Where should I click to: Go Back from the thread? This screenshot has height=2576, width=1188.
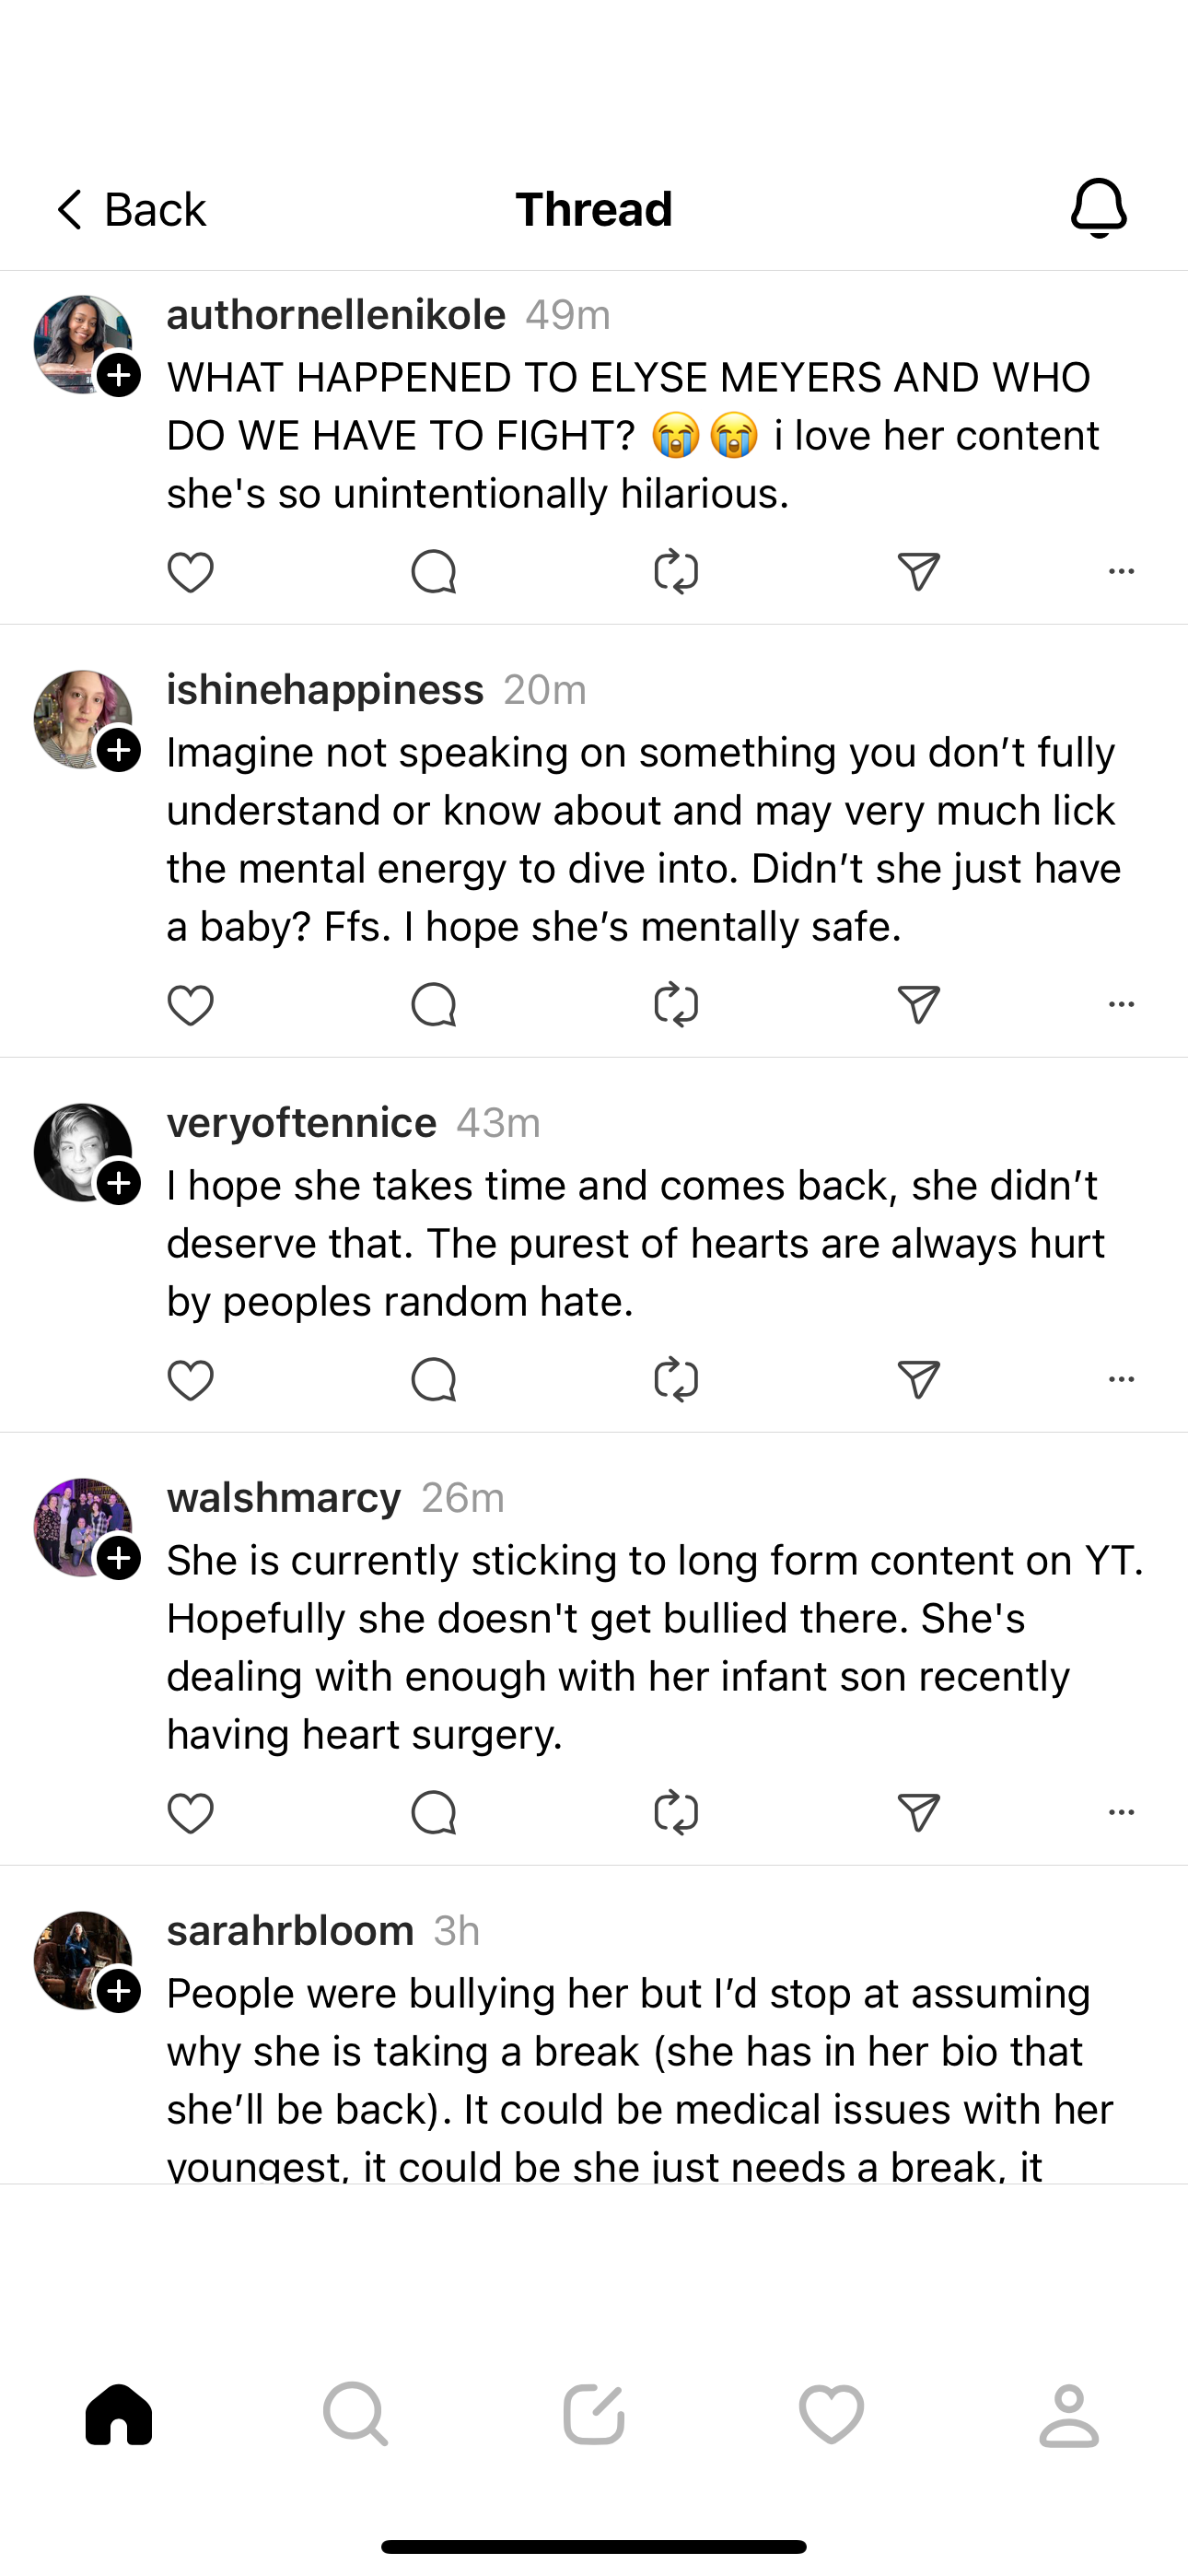(x=130, y=210)
